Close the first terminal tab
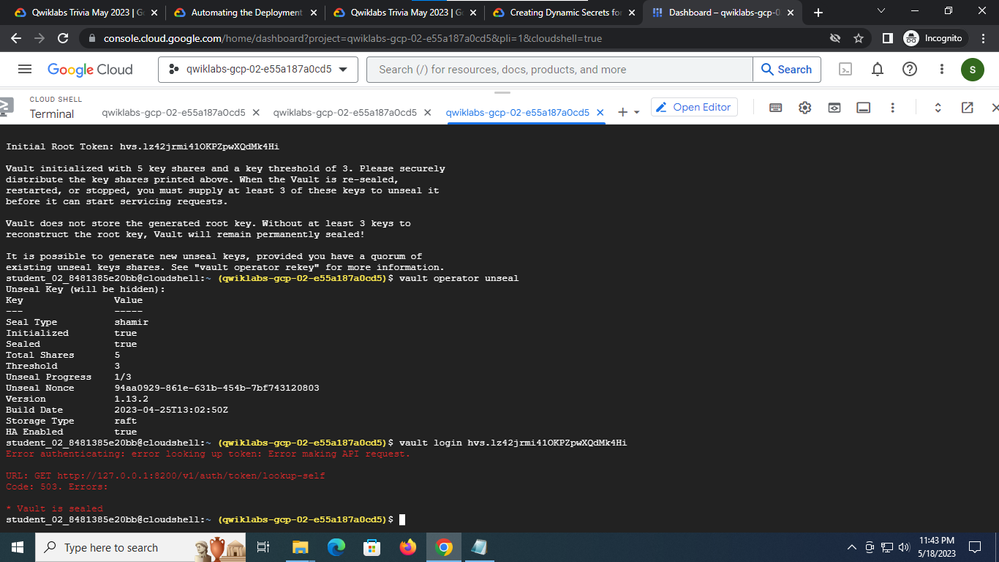 coord(255,112)
